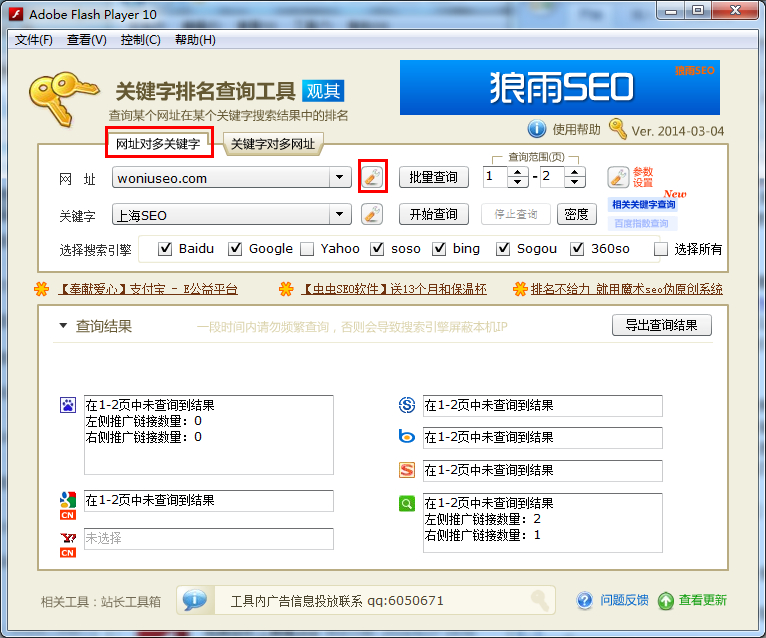The width and height of the screenshot is (766, 638).
Task: Click the 狼雨SEO banner advertisement
Action: click(x=559, y=88)
